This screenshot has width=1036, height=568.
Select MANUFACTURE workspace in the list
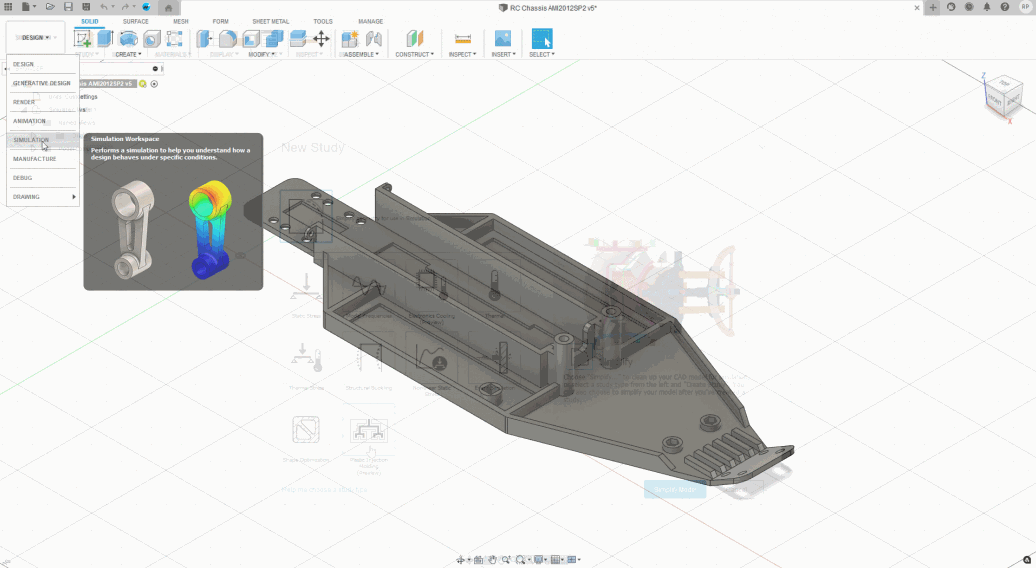(34, 159)
